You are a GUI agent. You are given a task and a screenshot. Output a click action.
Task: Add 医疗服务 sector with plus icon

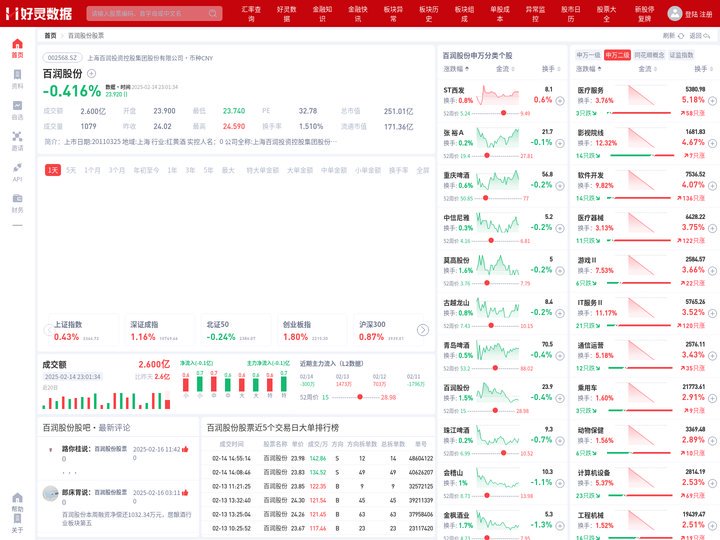(712, 101)
